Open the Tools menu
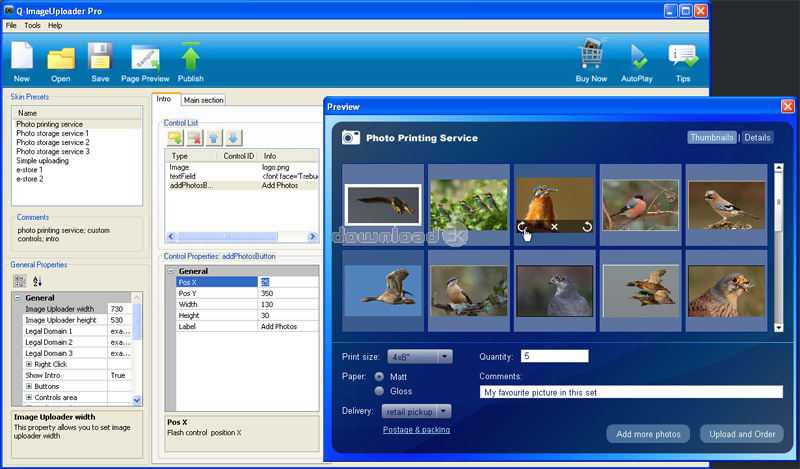800x469 pixels. (32, 25)
